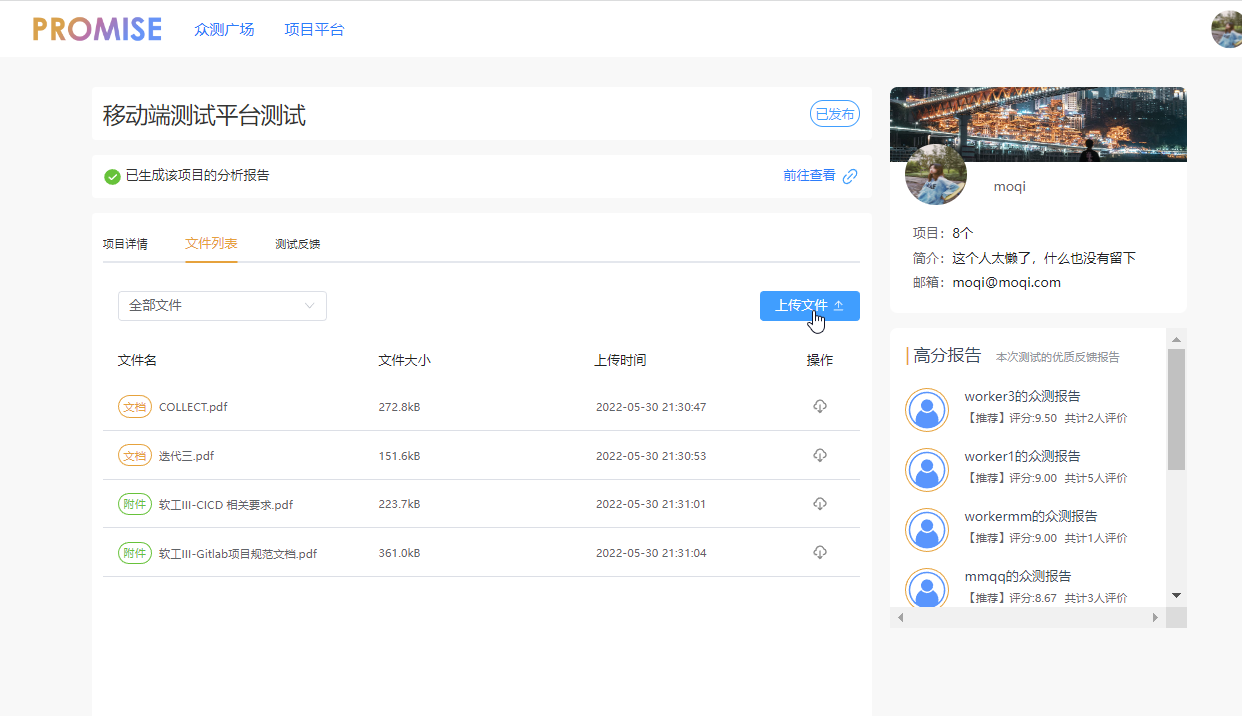Click the 文档 tag on COLLECT.pdf
This screenshot has width=1242, height=716.
click(135, 407)
